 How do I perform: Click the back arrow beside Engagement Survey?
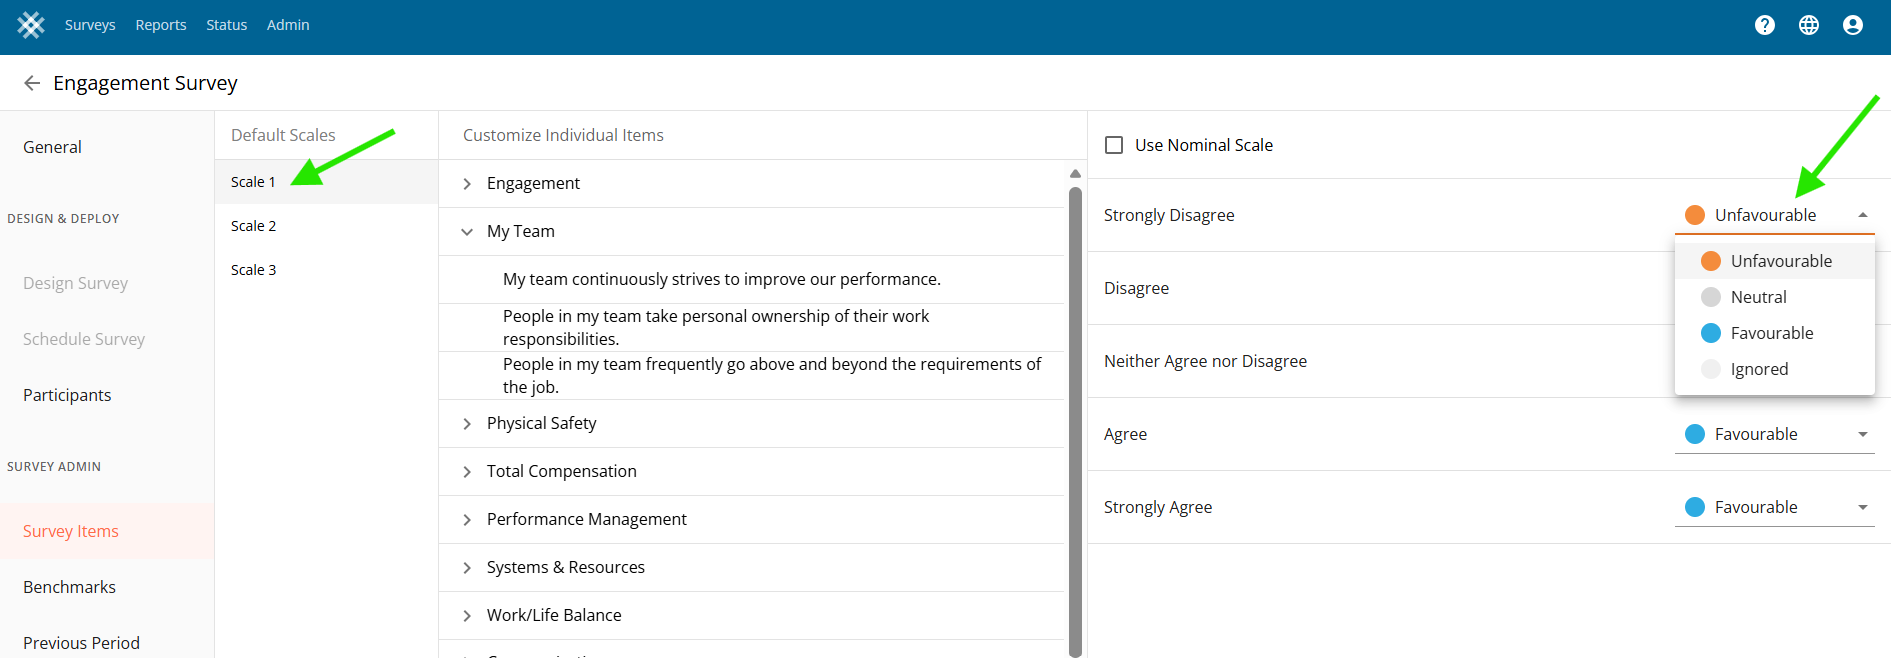pyautogui.click(x=32, y=83)
